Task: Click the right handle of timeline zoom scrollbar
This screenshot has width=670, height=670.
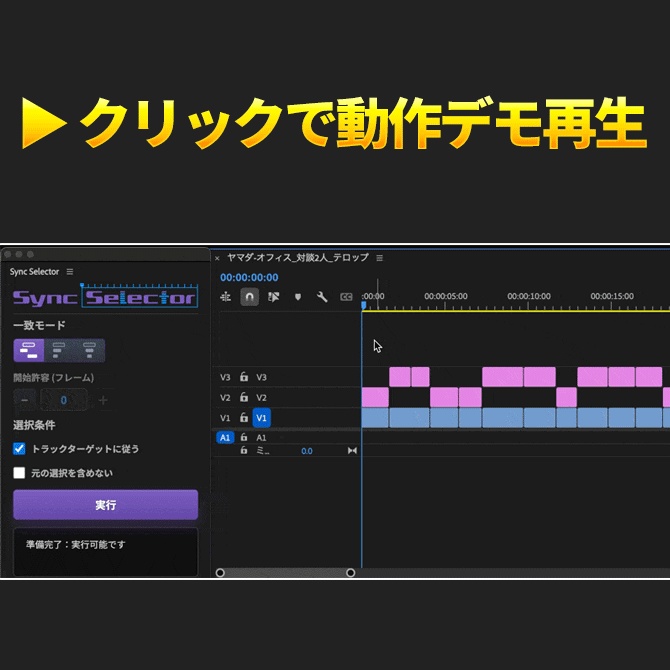Action: (350, 573)
